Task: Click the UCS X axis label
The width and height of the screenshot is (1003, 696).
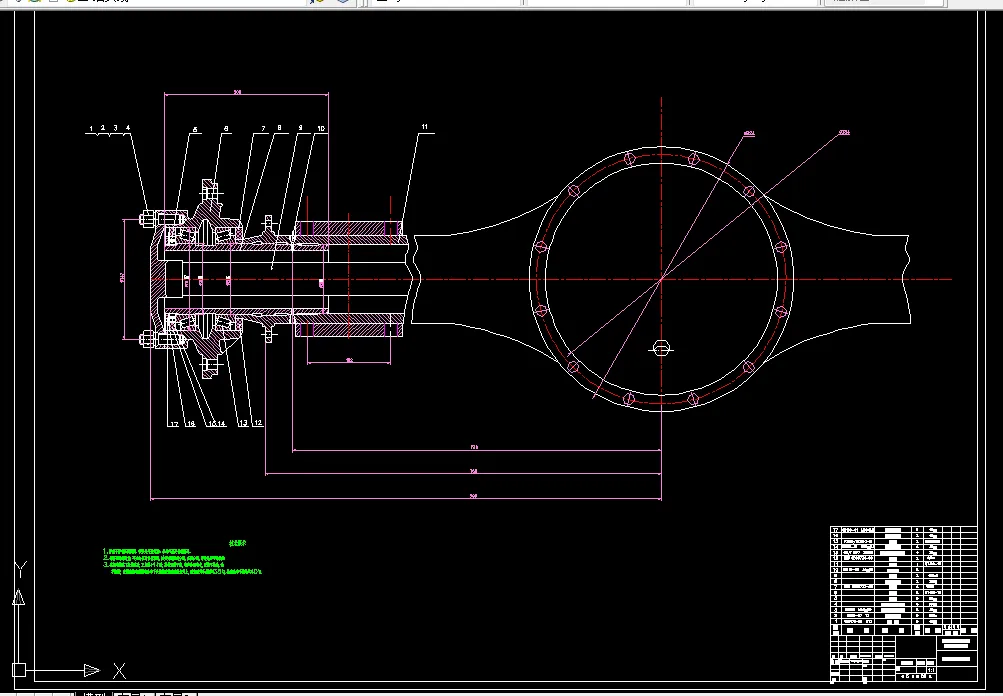Action: (x=119, y=670)
